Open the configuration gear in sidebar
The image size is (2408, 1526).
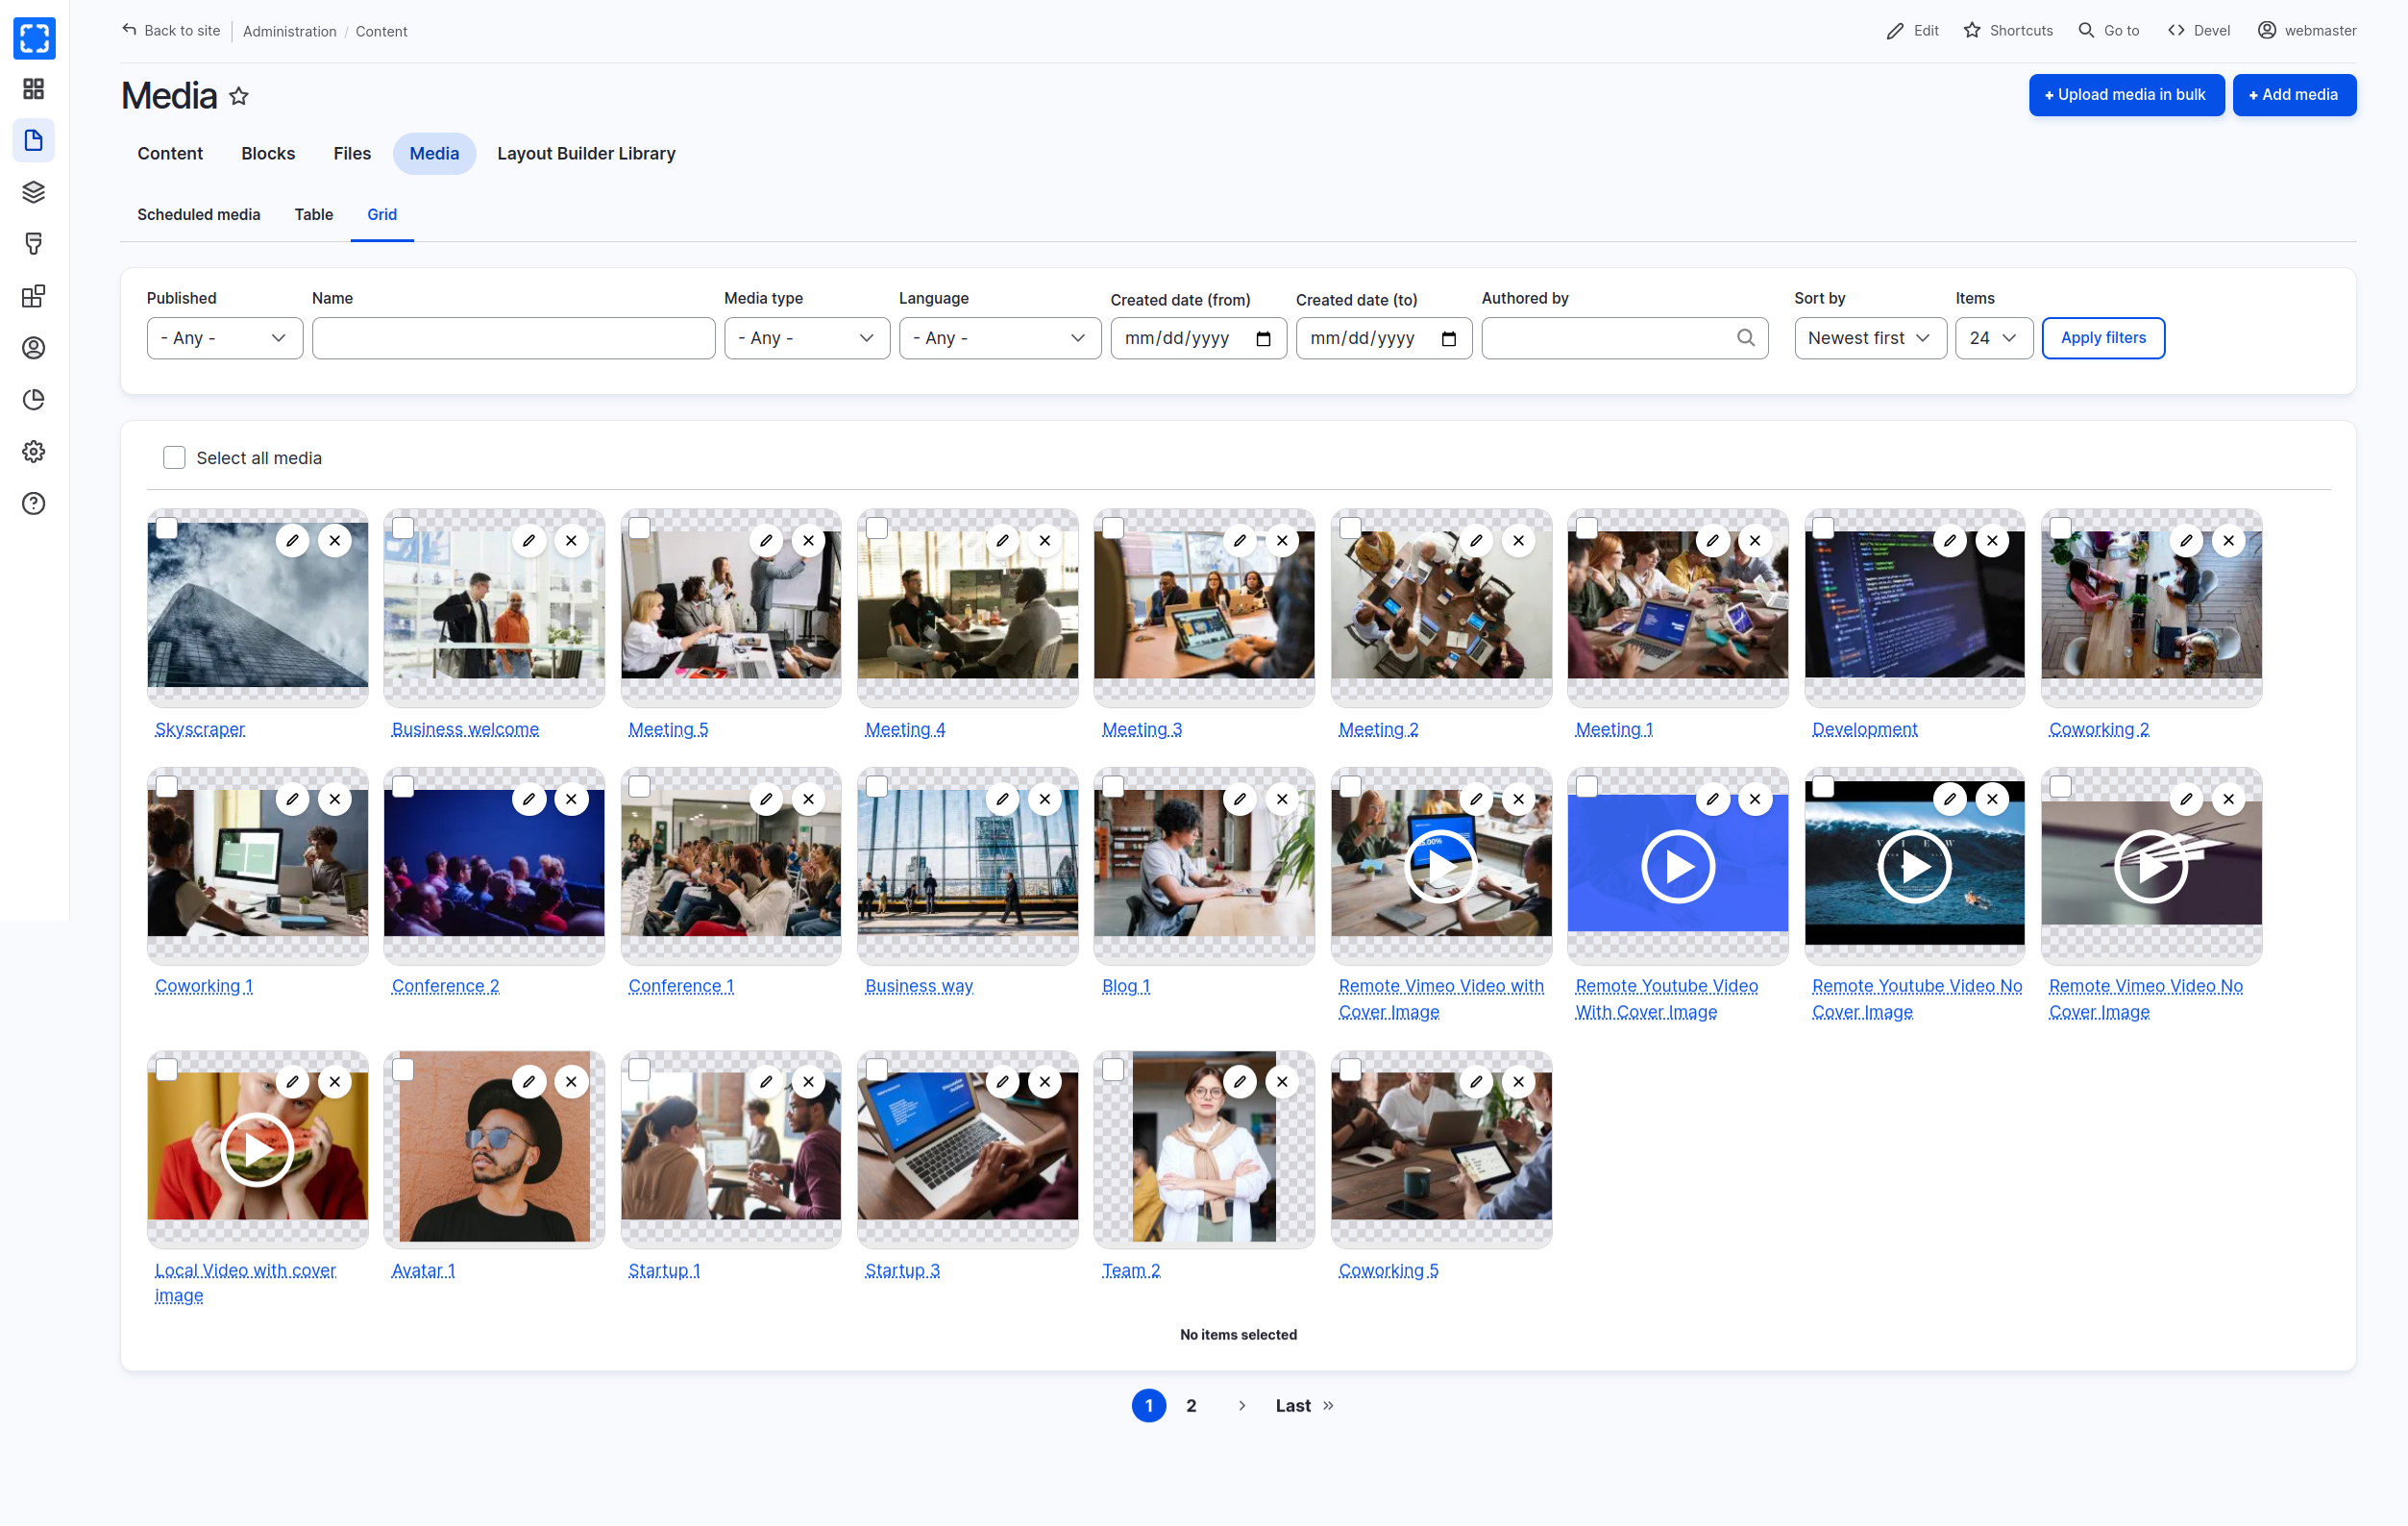click(x=34, y=452)
